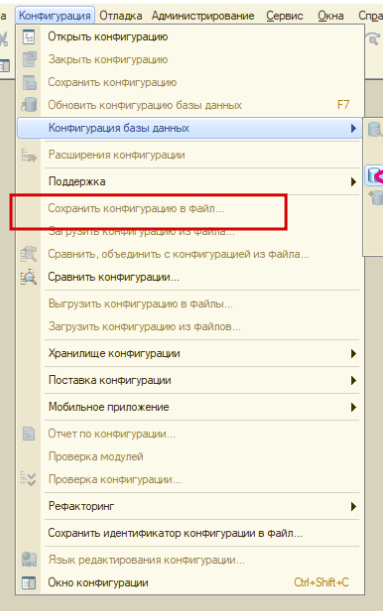Screen dimensions: 383x611
Task: Select Язык редактирования конфигурации... entry
Action: [x=190, y=560]
